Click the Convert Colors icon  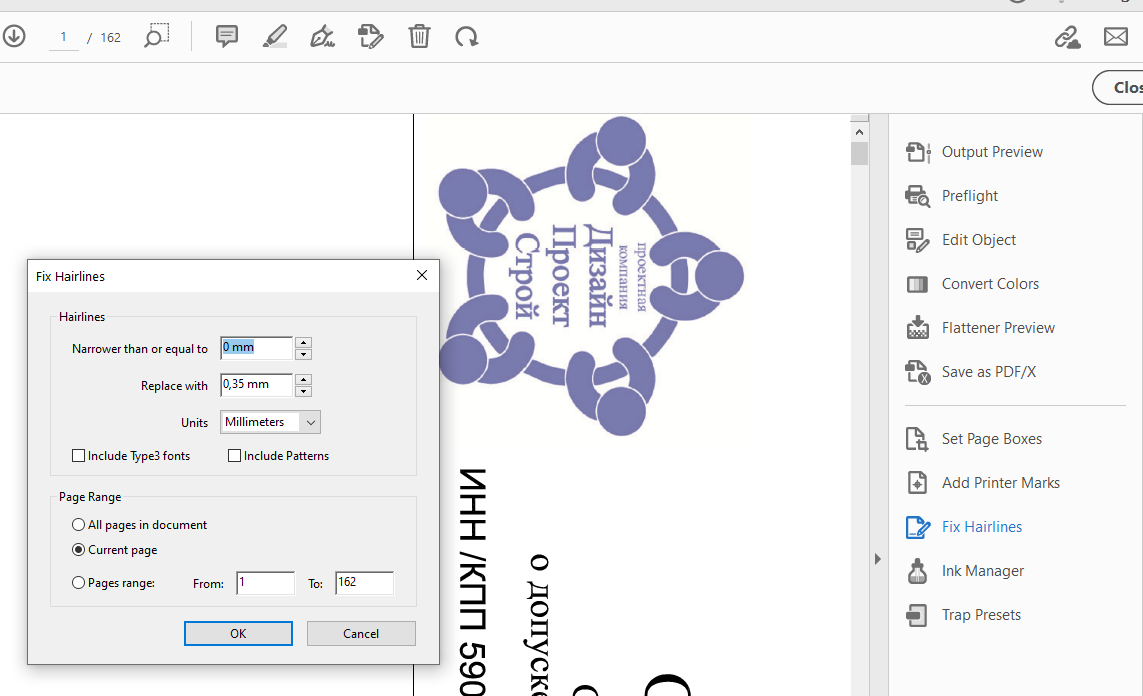(917, 284)
